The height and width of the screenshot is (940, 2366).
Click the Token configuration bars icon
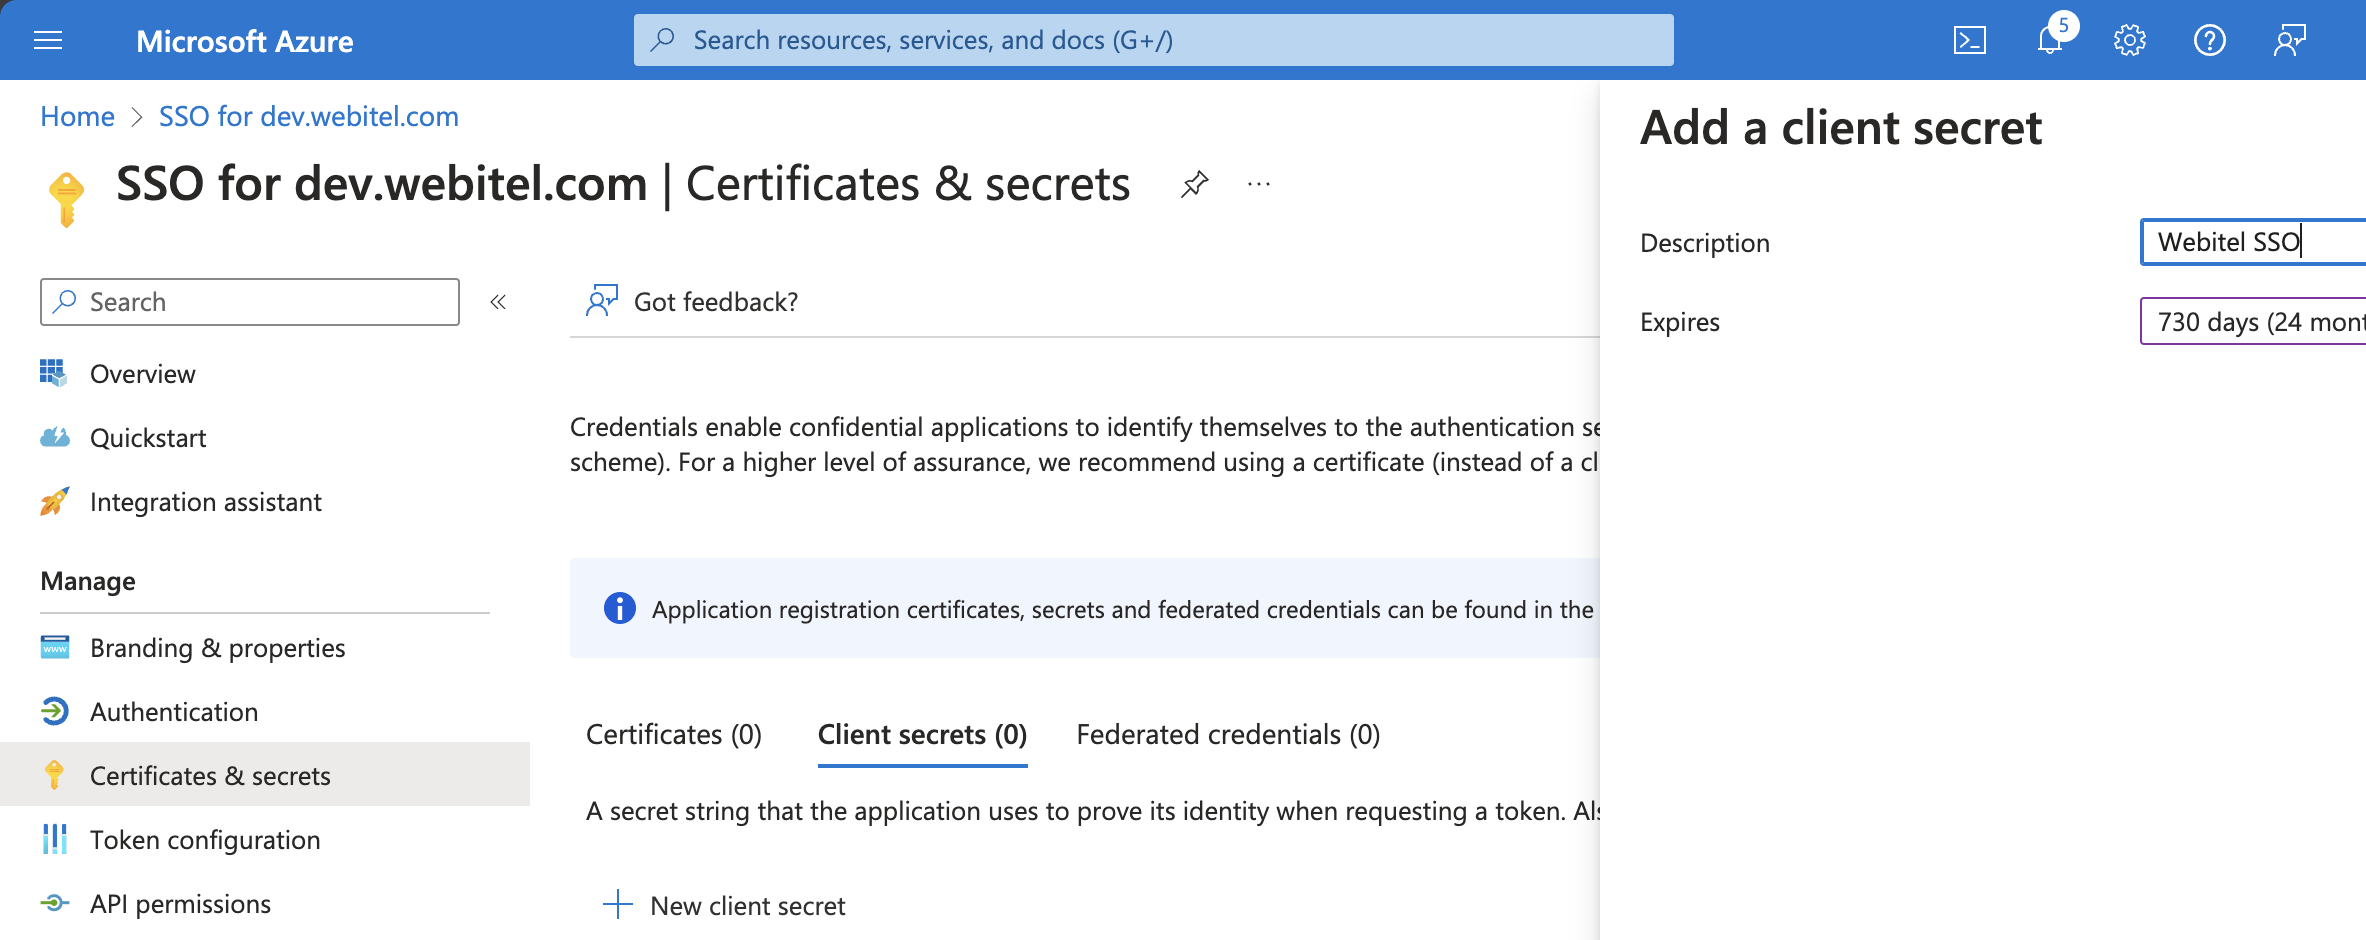point(55,839)
